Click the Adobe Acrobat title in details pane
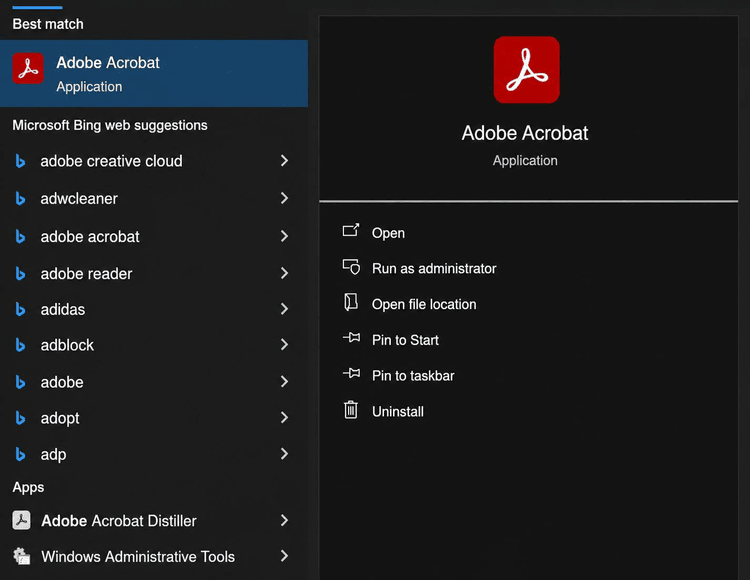 pos(525,133)
